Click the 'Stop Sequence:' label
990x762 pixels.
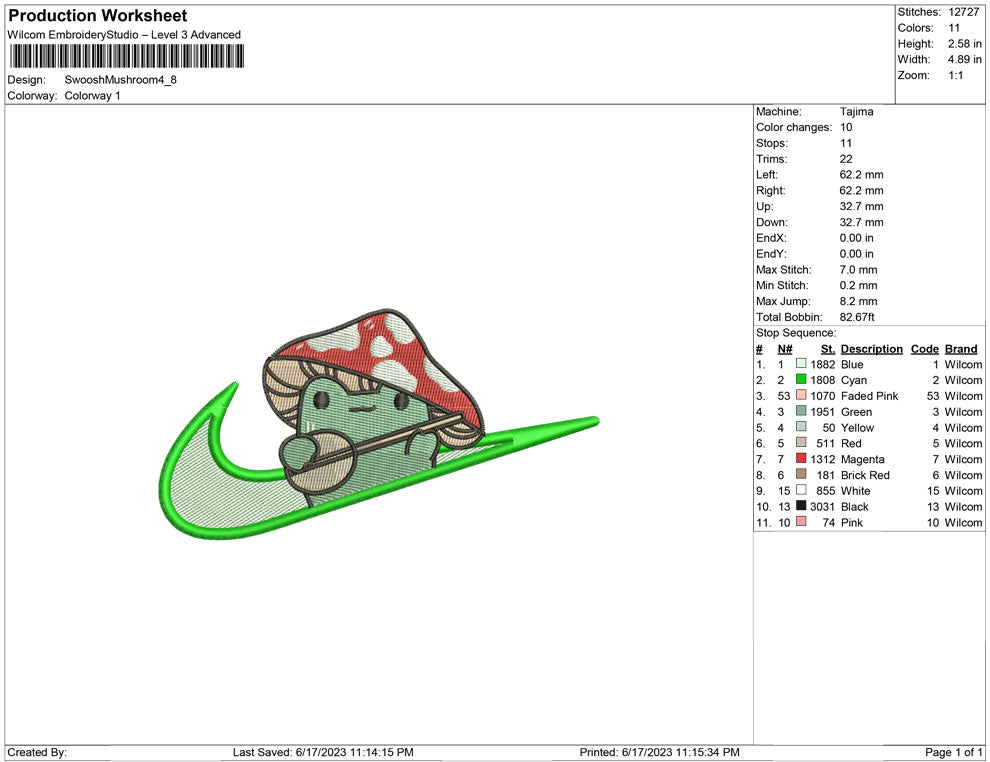coord(796,333)
